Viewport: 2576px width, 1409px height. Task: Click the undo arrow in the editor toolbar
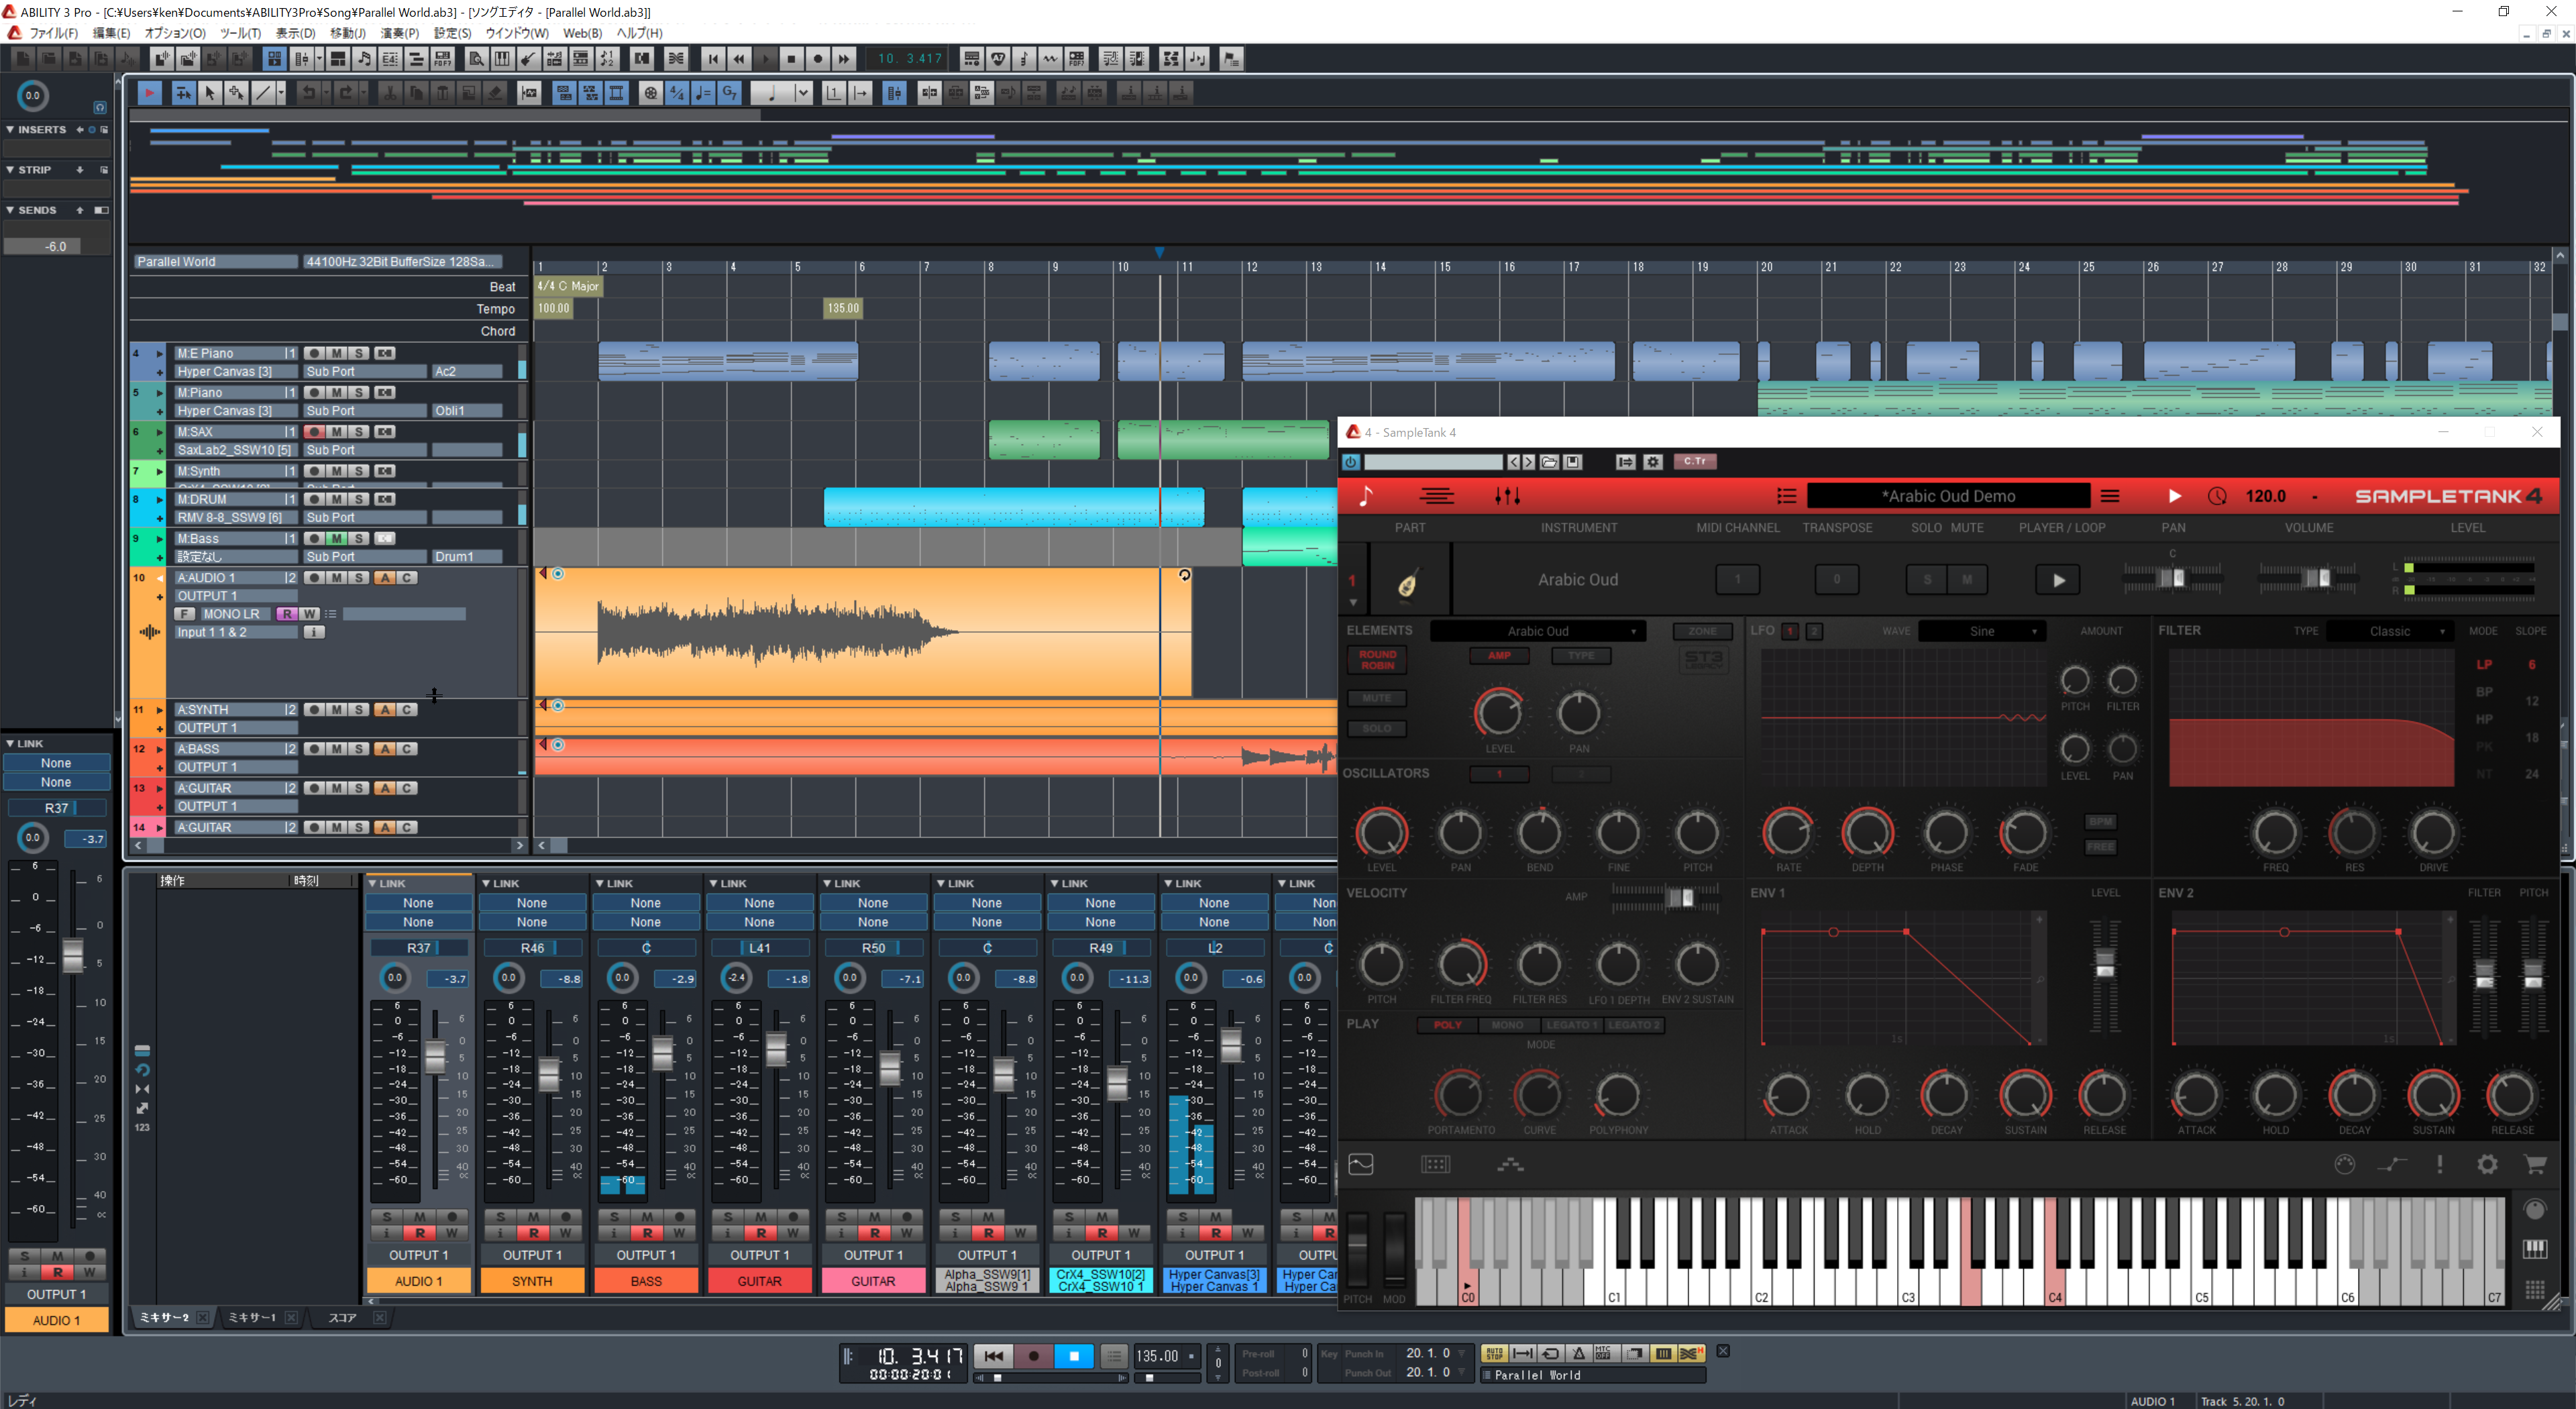click(x=309, y=93)
